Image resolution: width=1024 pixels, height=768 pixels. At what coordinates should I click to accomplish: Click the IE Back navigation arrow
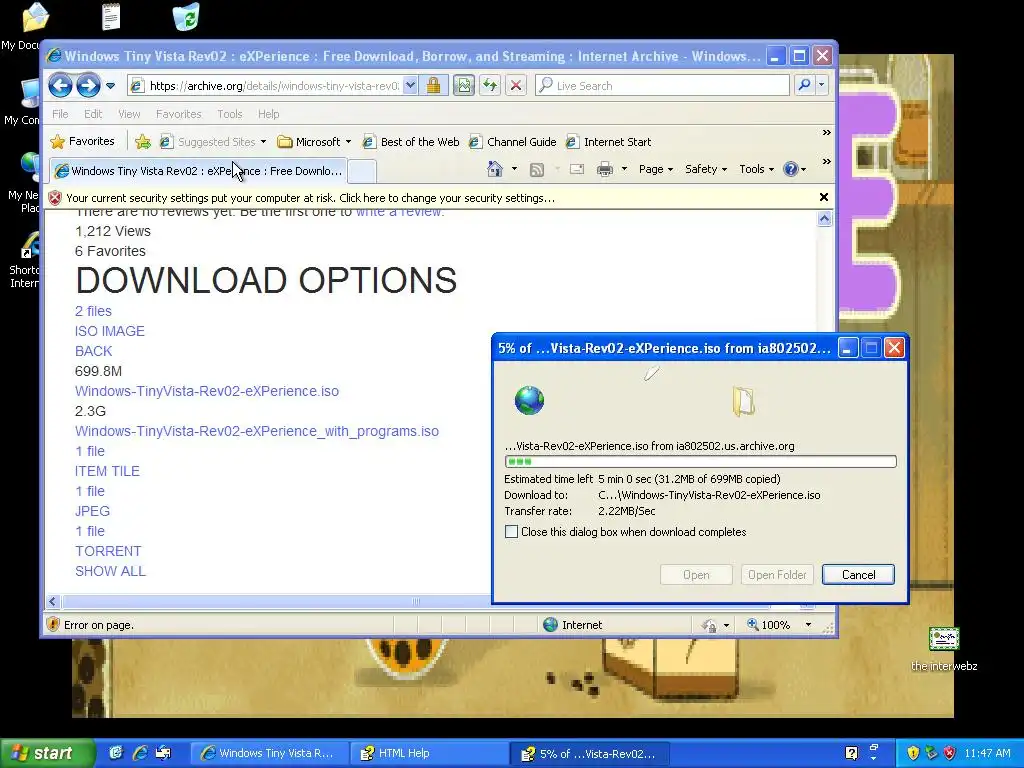point(60,85)
